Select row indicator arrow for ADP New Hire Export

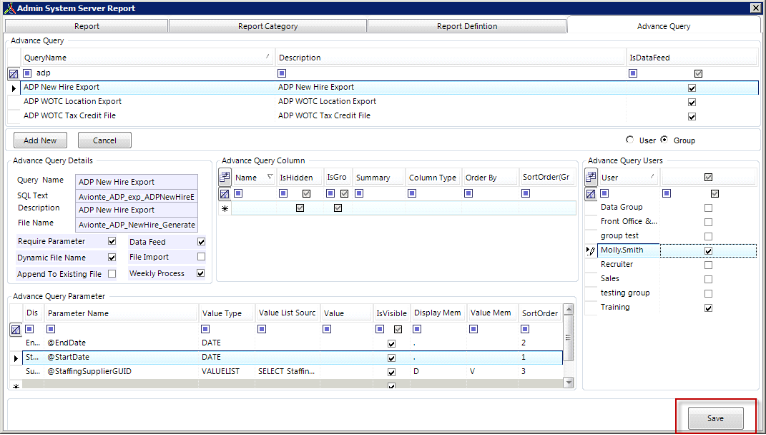coord(14,88)
